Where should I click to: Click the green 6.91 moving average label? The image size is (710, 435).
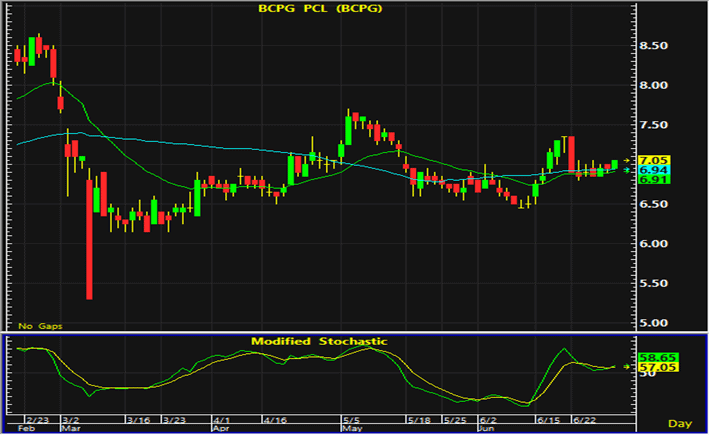point(653,180)
